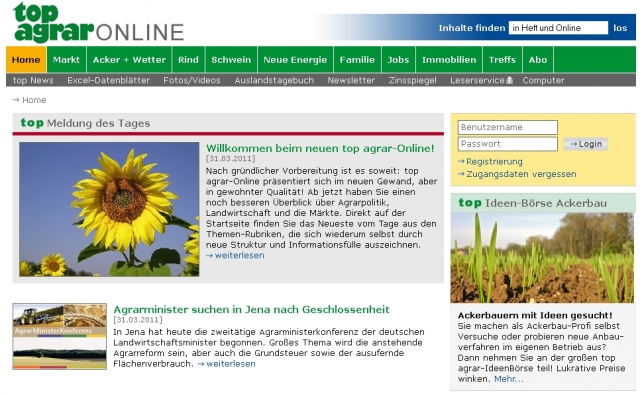Open Computer submenu item

[x=543, y=80]
